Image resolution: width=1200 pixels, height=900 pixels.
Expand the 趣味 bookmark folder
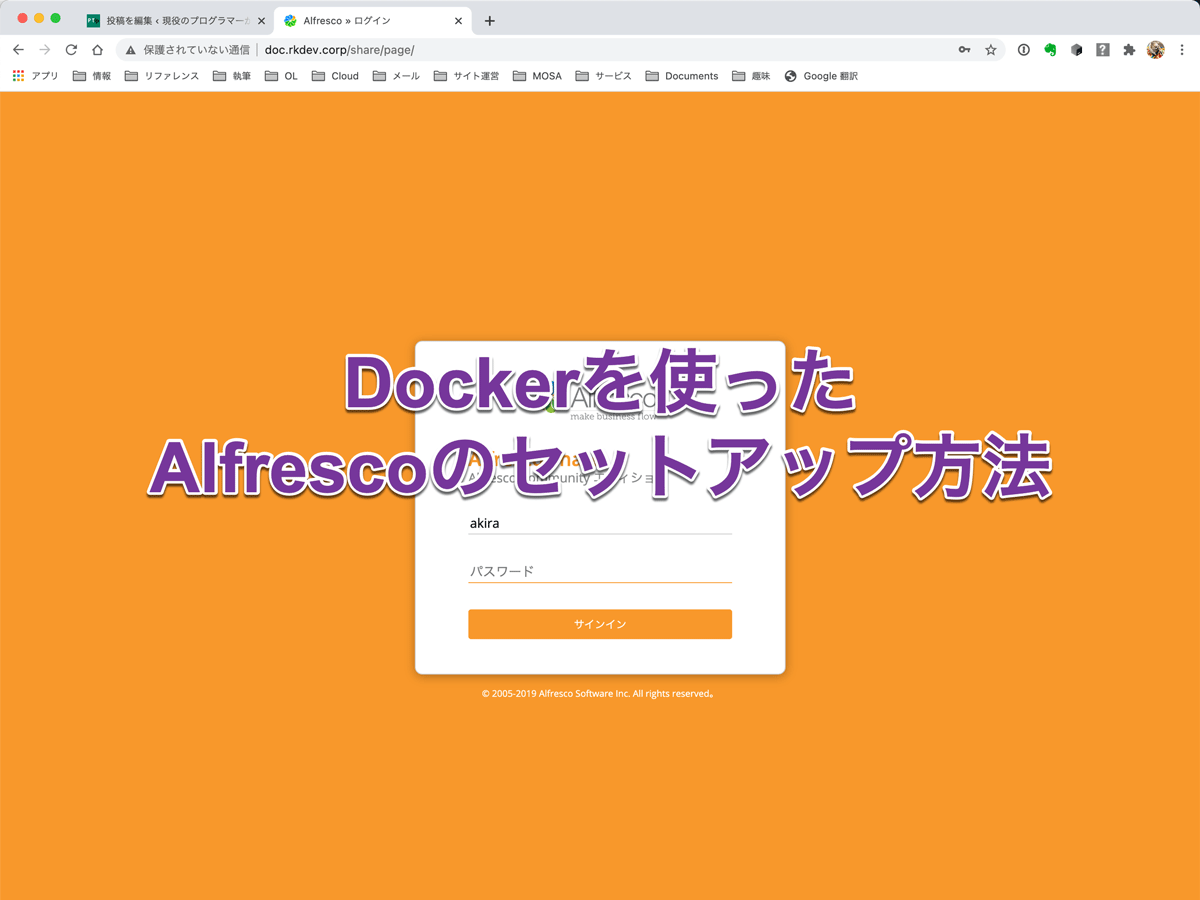click(751, 76)
